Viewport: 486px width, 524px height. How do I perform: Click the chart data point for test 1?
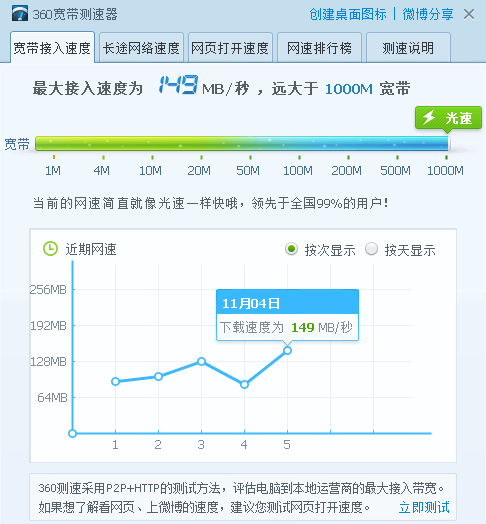116,381
